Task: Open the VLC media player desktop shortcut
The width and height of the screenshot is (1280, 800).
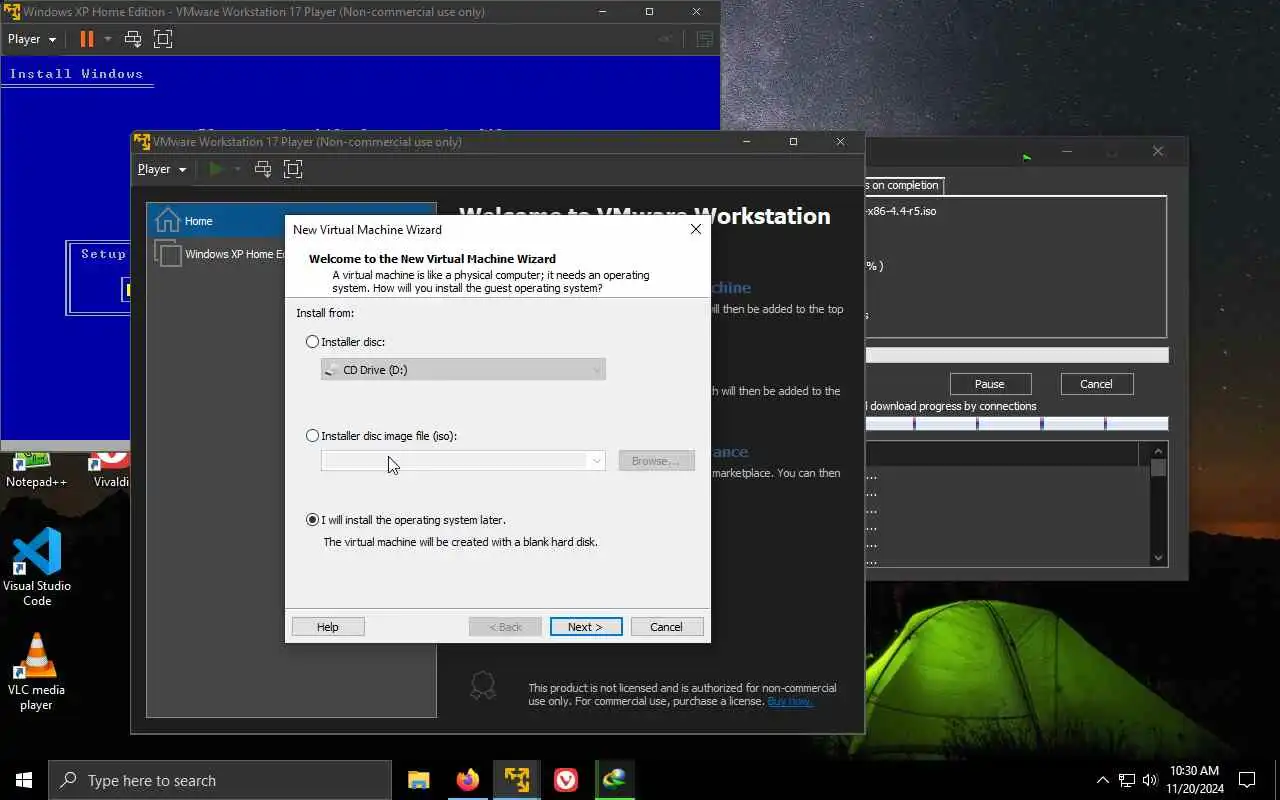Action: coord(37,672)
